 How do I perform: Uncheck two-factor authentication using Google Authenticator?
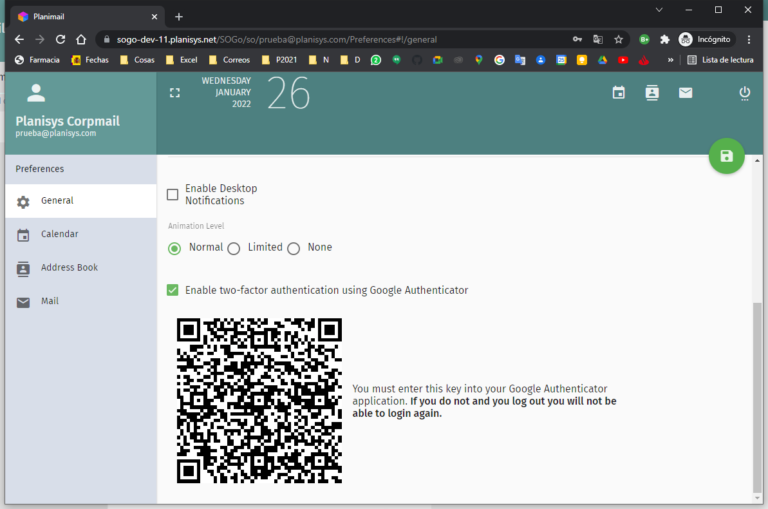(173, 290)
